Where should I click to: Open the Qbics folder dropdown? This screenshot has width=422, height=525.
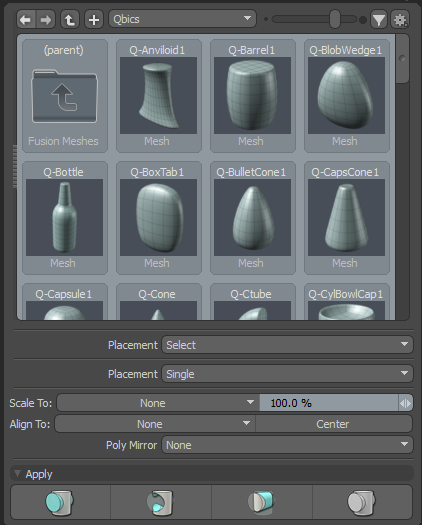[183, 19]
